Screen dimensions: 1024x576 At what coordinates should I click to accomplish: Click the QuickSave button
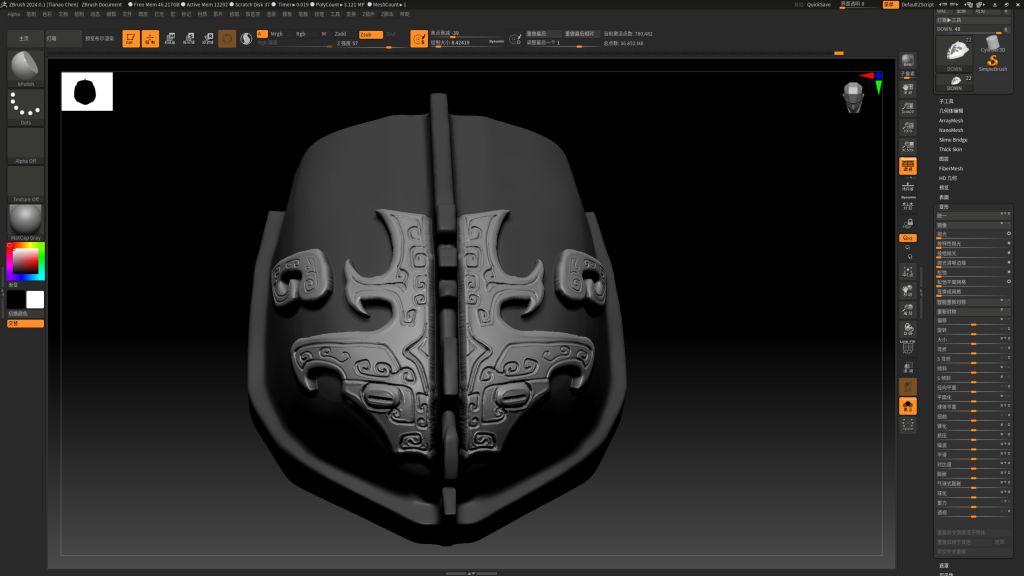(x=818, y=5)
